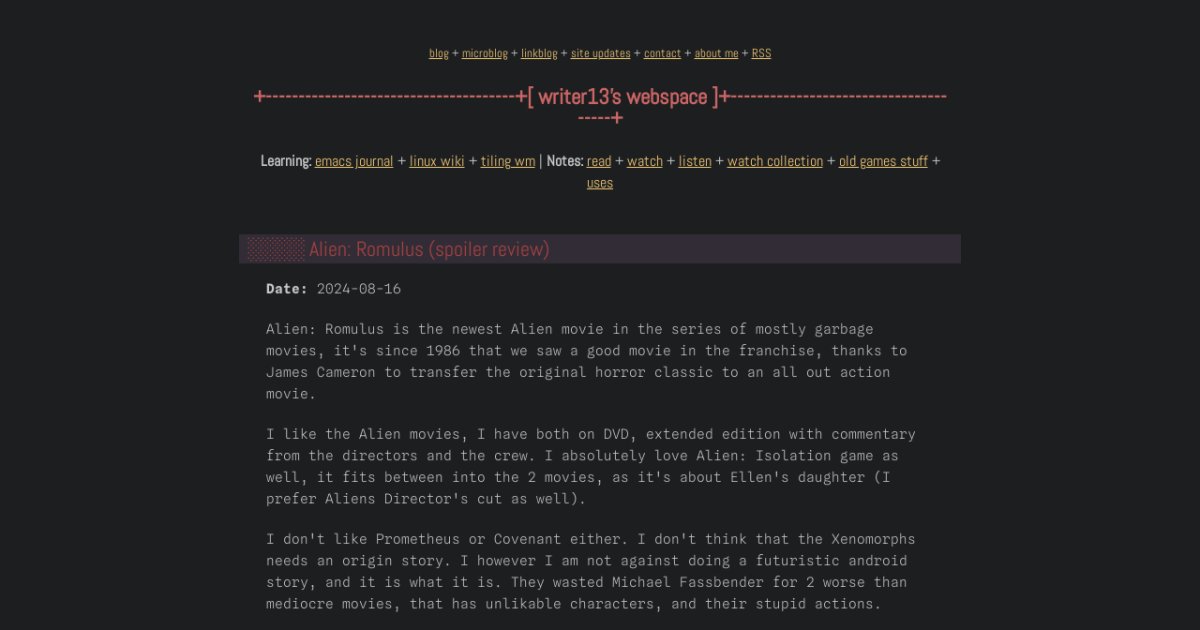Go to the microblog page
The height and width of the screenshot is (630, 1200).
(x=484, y=54)
